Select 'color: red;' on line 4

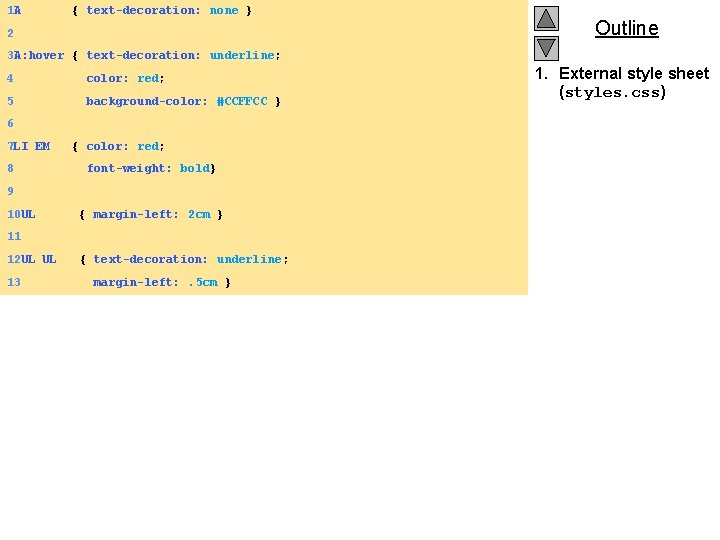125,78
